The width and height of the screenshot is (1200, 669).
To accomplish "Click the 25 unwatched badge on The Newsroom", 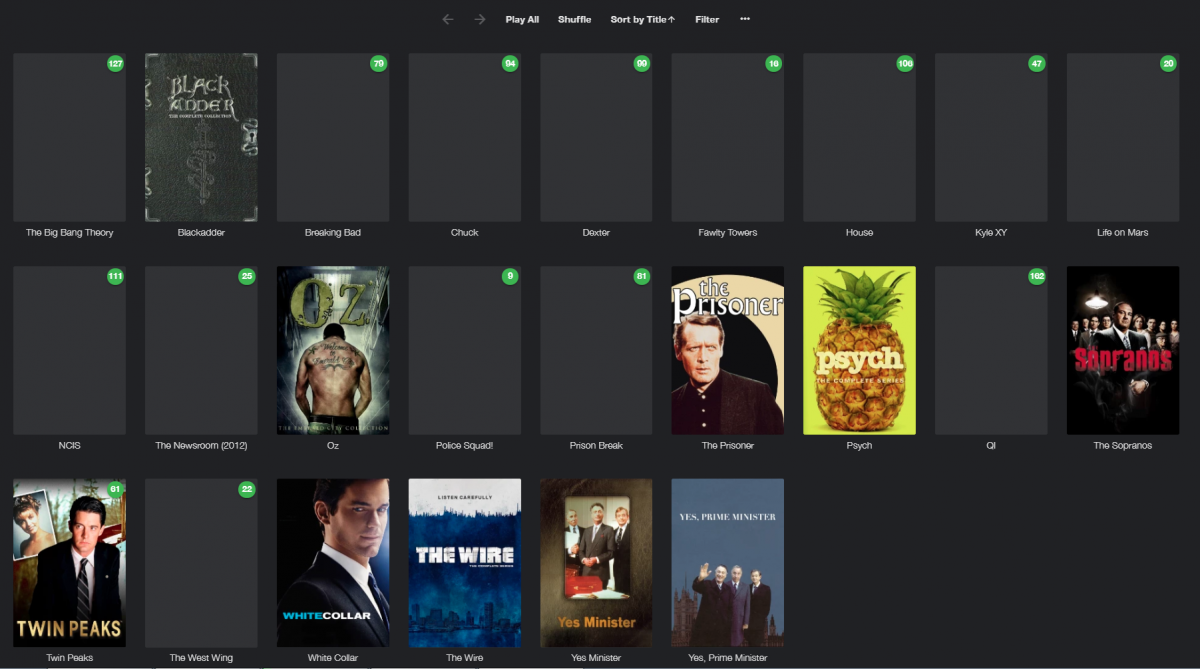I will click(x=247, y=276).
